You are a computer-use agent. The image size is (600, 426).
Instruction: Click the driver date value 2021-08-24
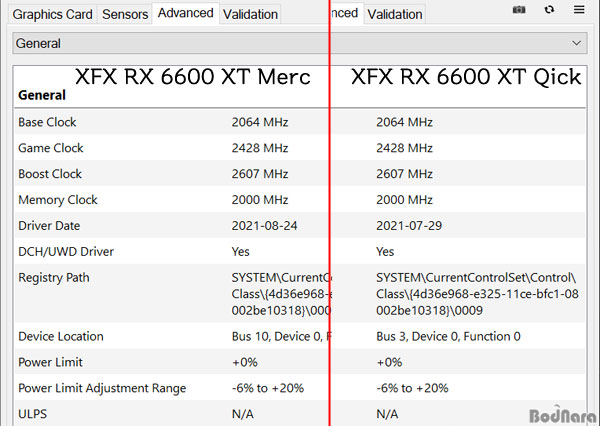click(264, 226)
